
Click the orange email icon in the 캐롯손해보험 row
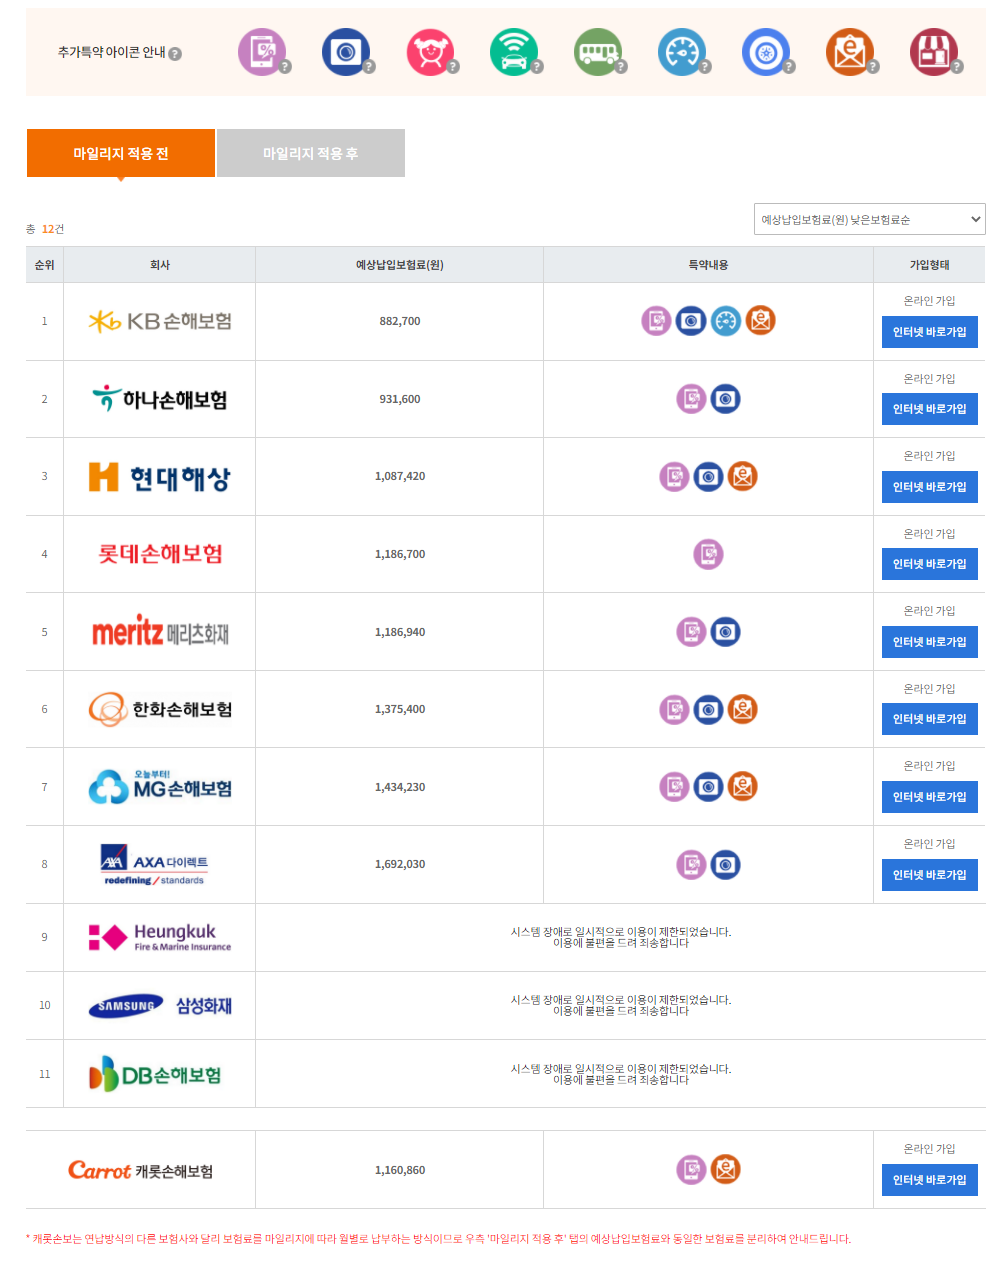726,1169
